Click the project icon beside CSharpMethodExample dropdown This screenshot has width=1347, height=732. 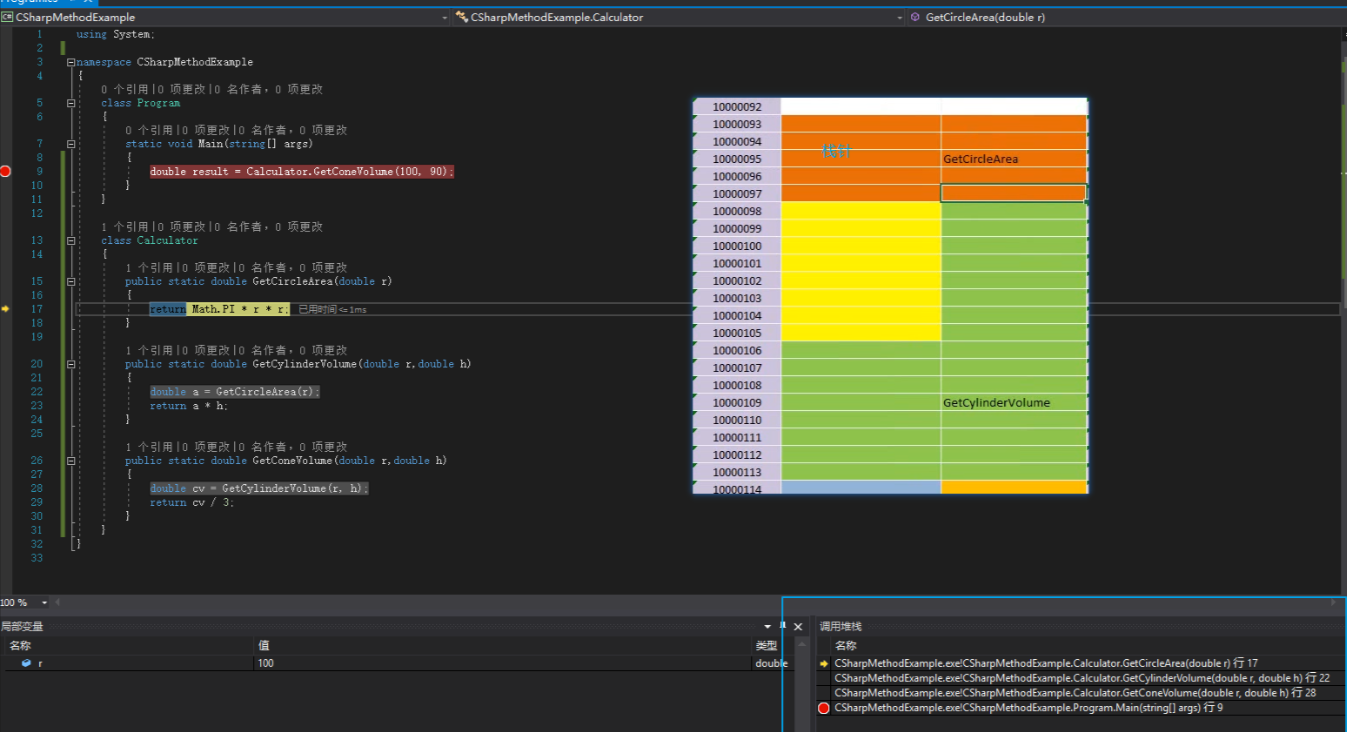click(x=7, y=17)
